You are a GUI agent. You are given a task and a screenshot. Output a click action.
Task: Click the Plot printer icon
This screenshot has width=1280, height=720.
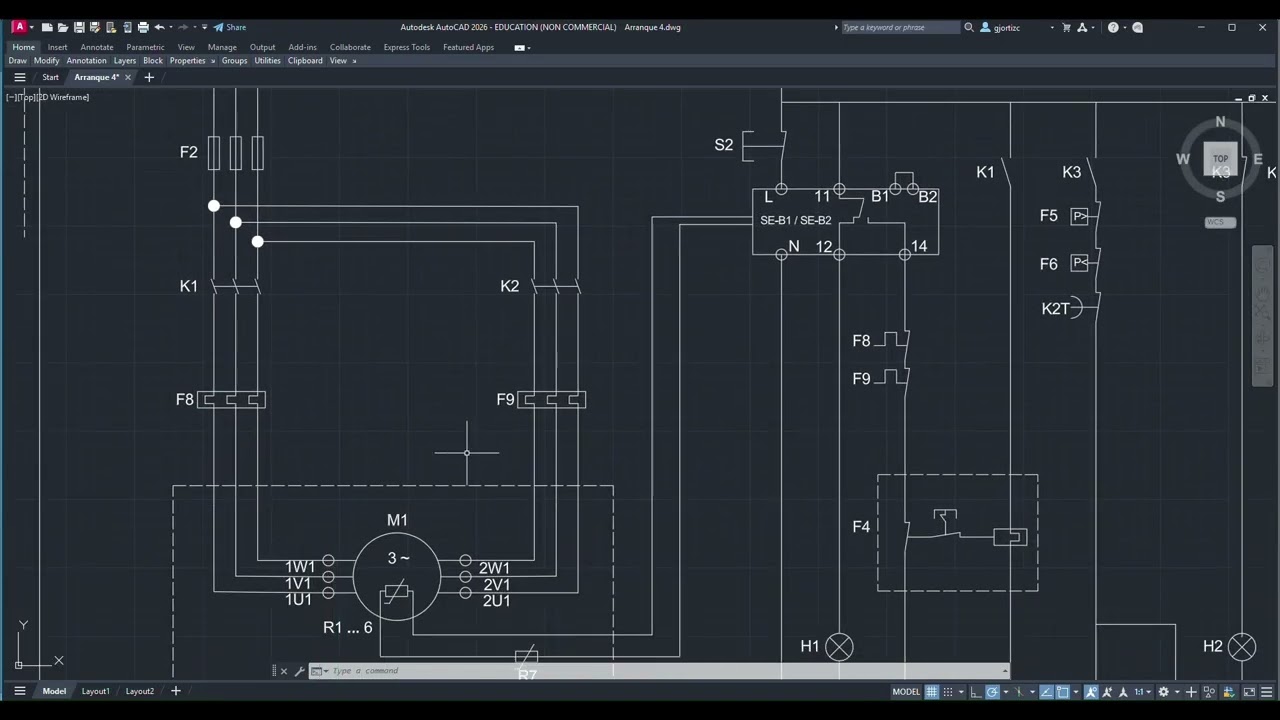(x=143, y=27)
